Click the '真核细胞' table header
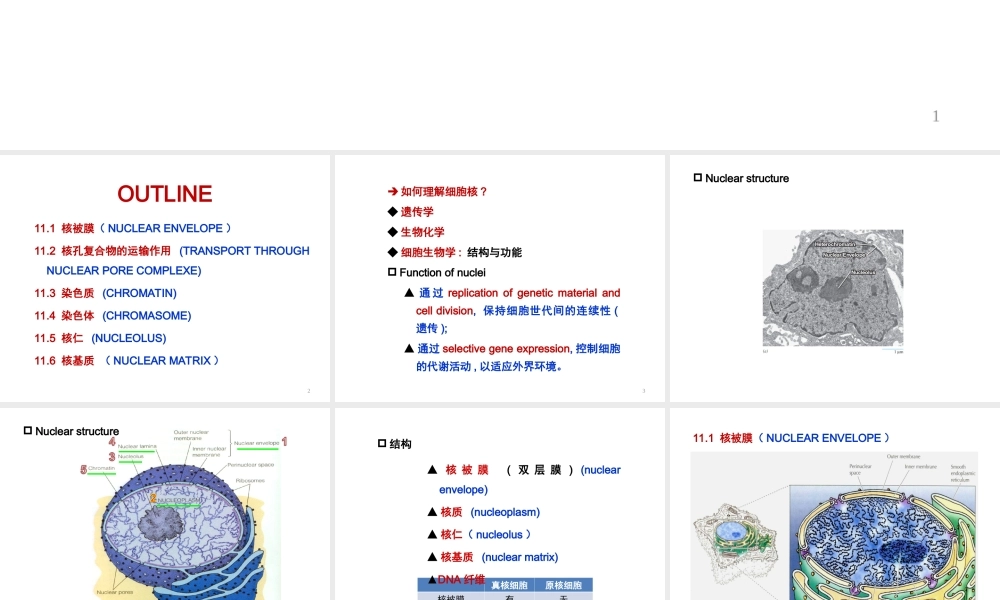The height and width of the screenshot is (600, 1000). click(x=509, y=585)
